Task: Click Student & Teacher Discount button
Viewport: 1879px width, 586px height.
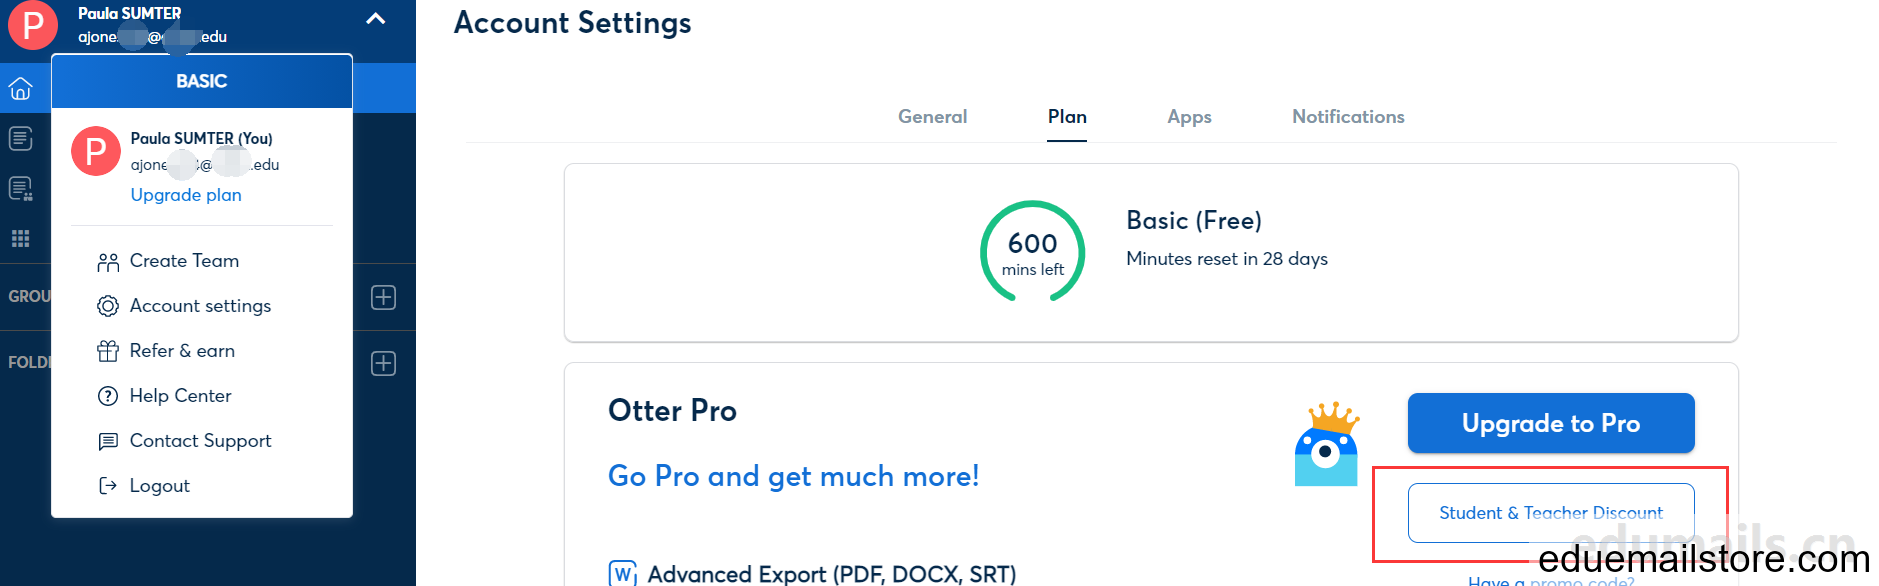Action: 1551,513
